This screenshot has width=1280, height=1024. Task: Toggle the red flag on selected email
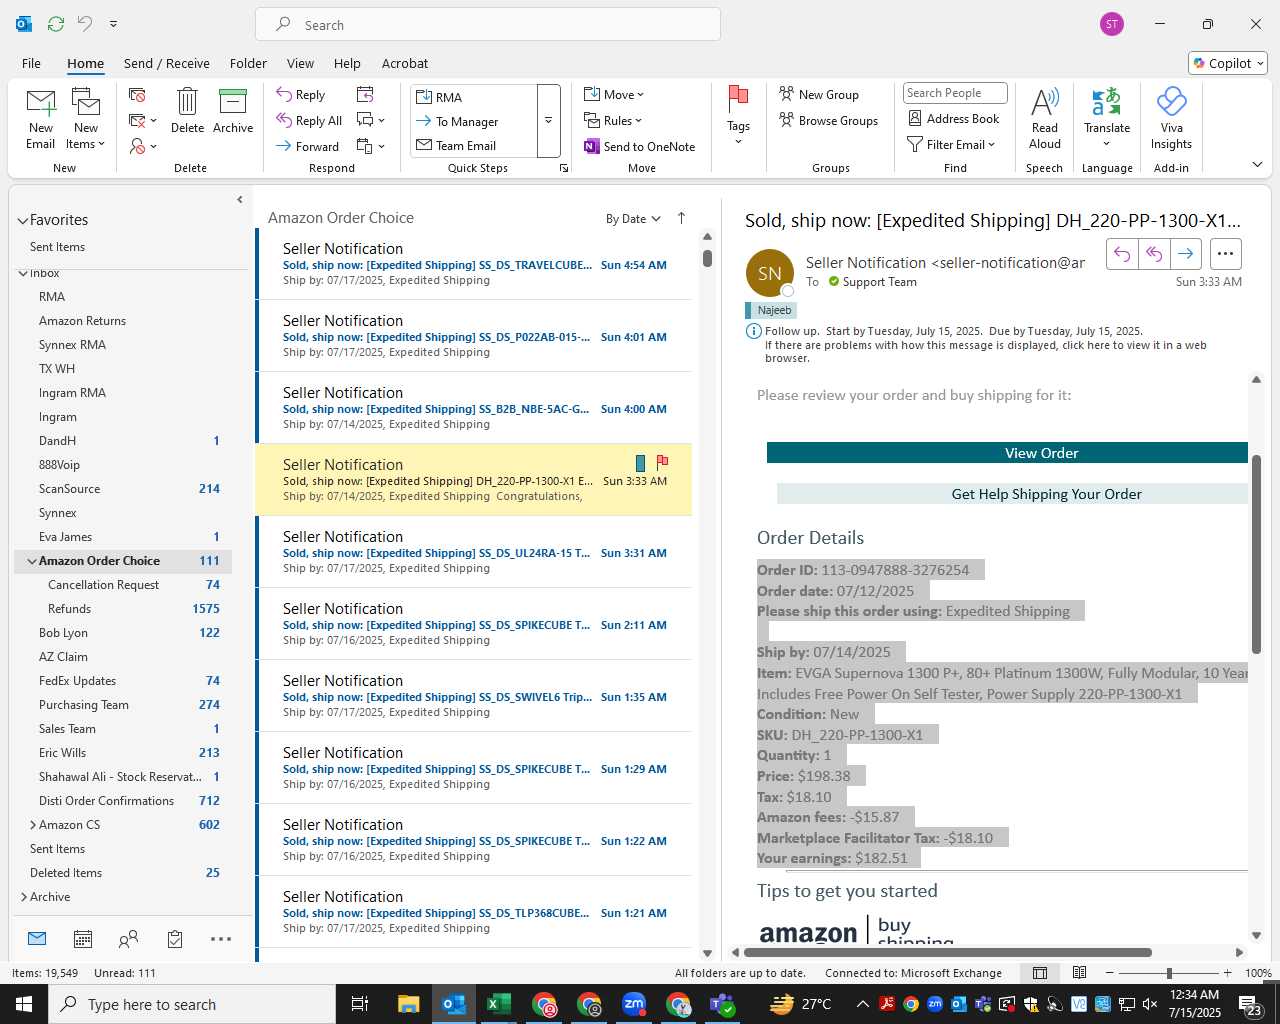[662, 462]
